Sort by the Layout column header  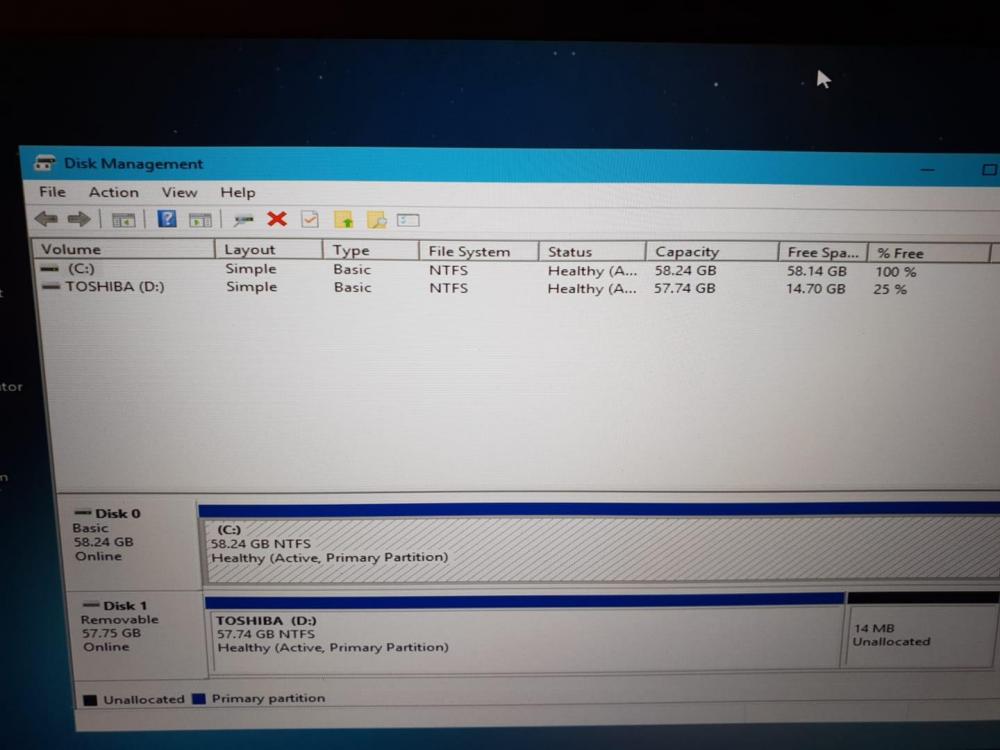pyautogui.click(x=269, y=250)
